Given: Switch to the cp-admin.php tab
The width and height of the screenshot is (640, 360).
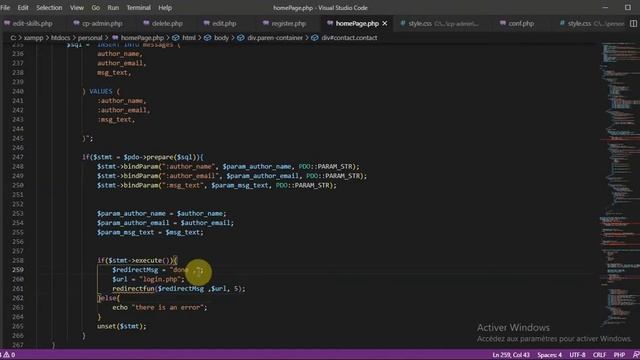Looking at the screenshot, I should pos(102,24).
